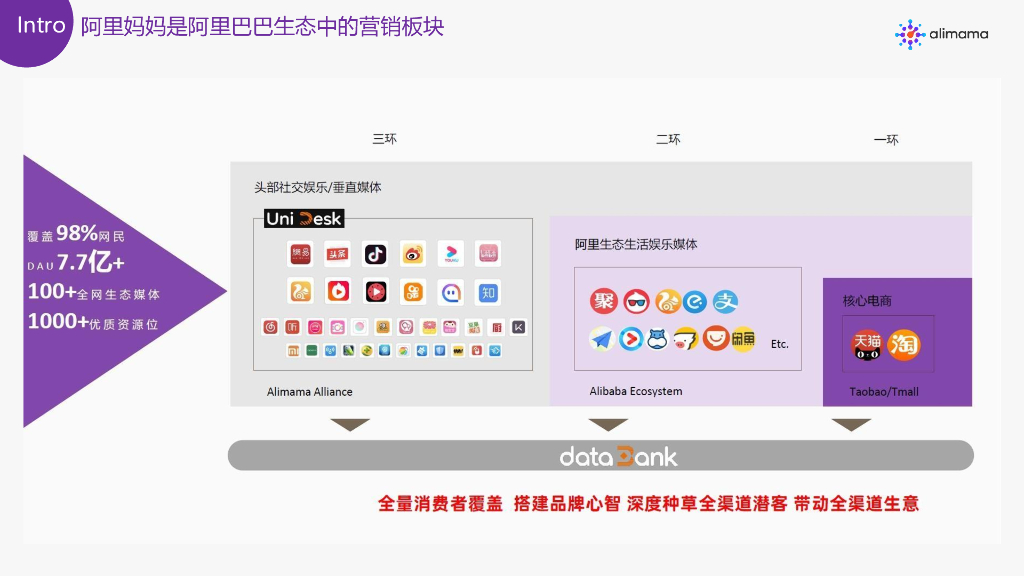
Task: Click the Douyin/TikTok music-note icon
Action: 376,254
